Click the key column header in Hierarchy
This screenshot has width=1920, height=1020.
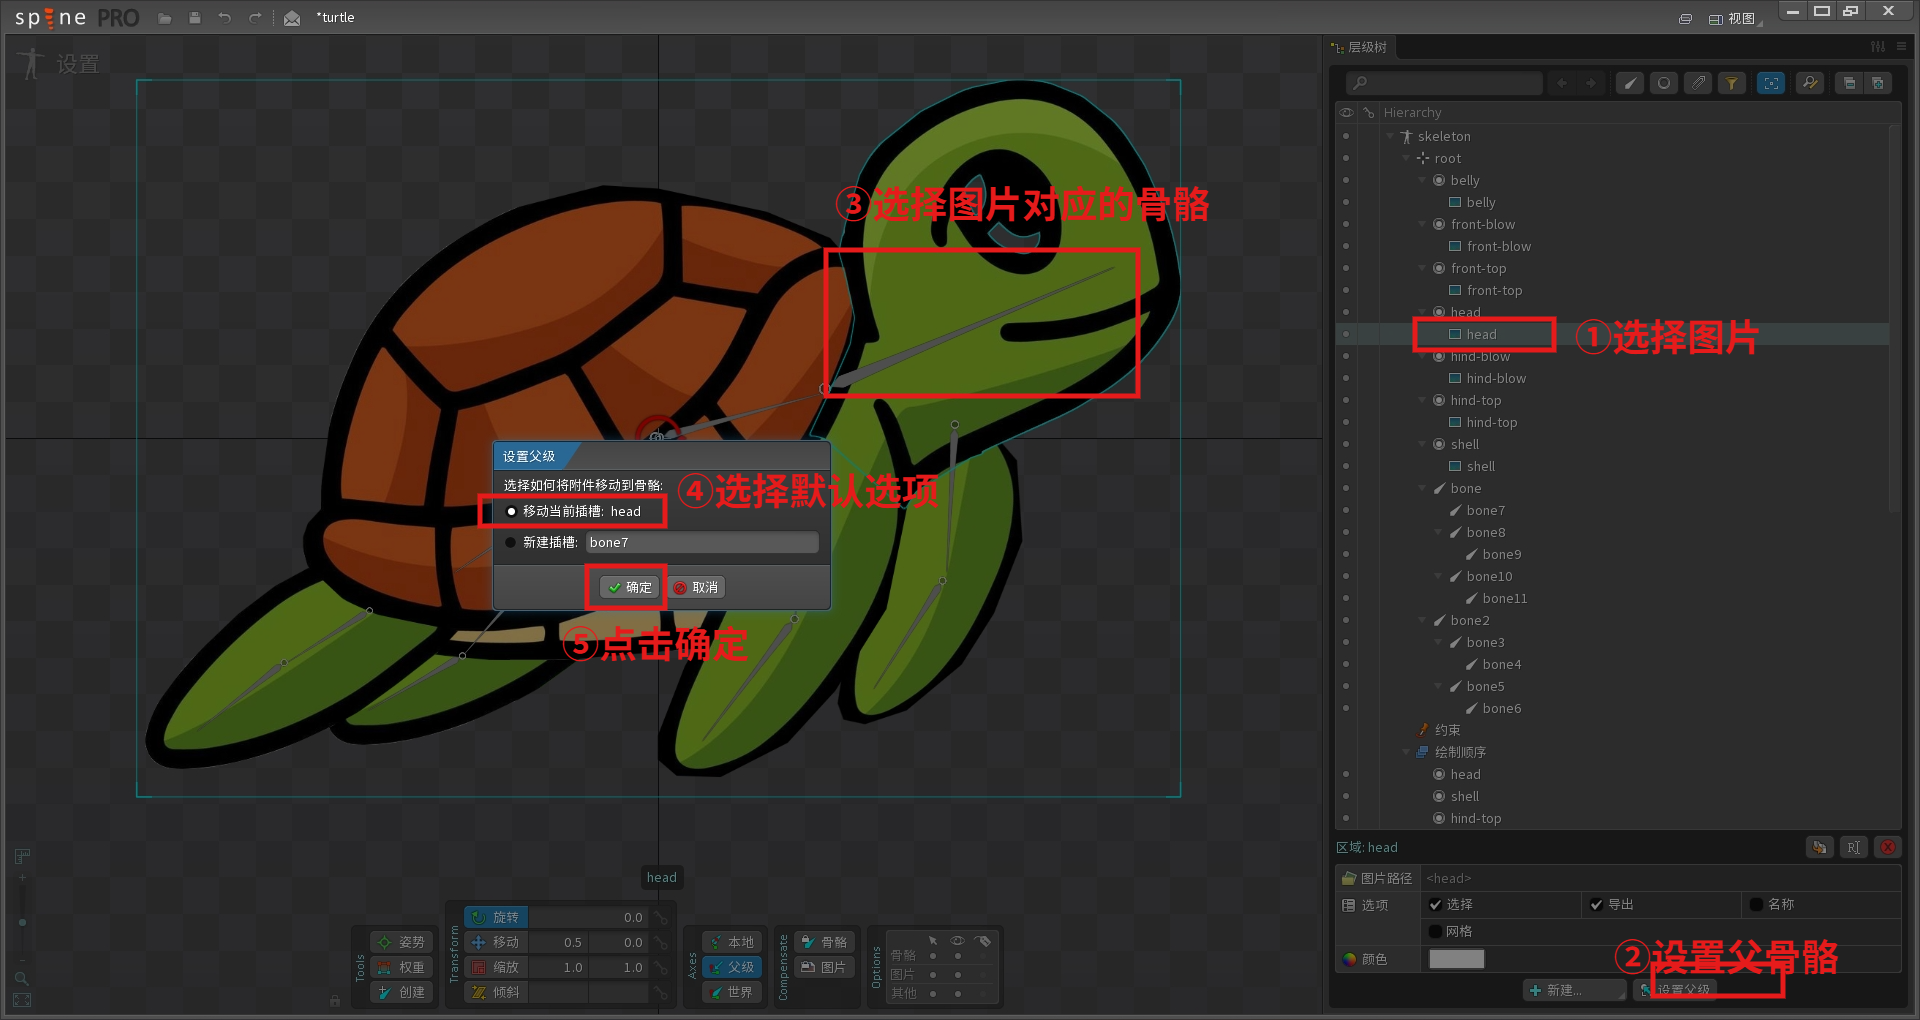[1368, 113]
